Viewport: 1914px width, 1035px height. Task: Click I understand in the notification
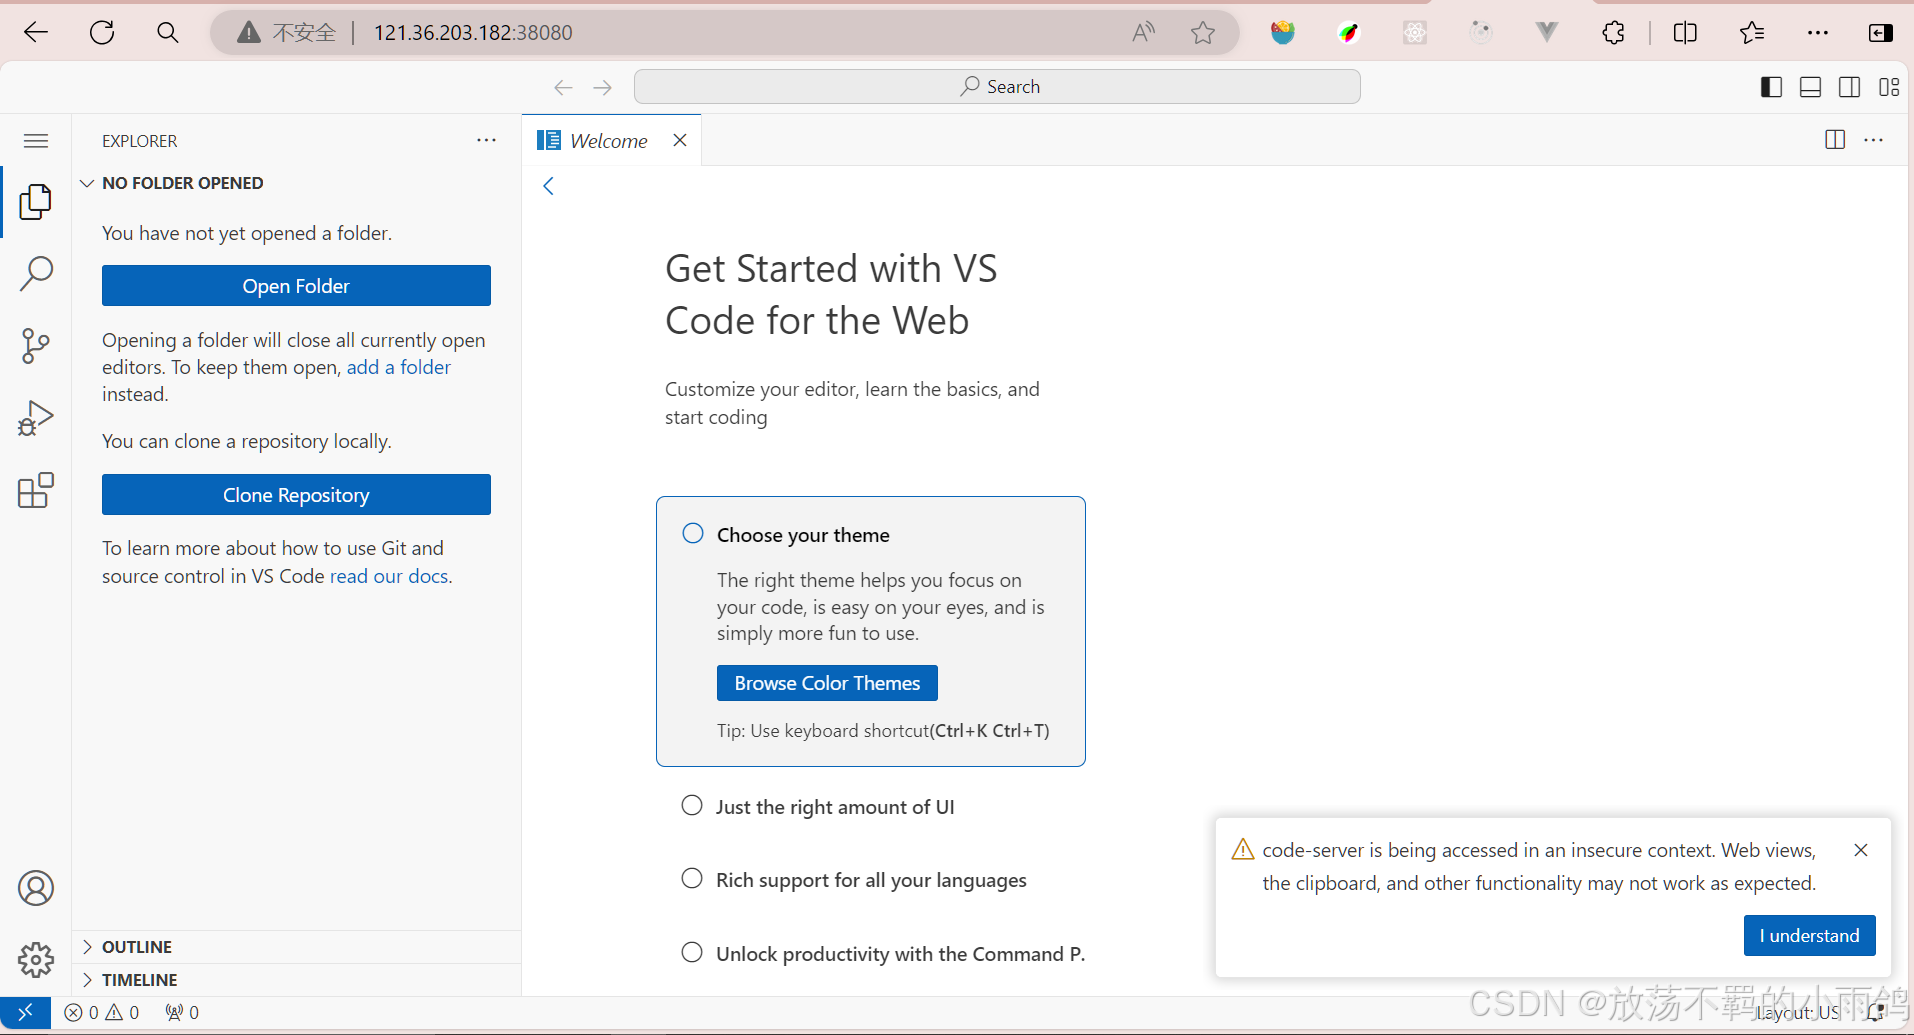coord(1809,936)
